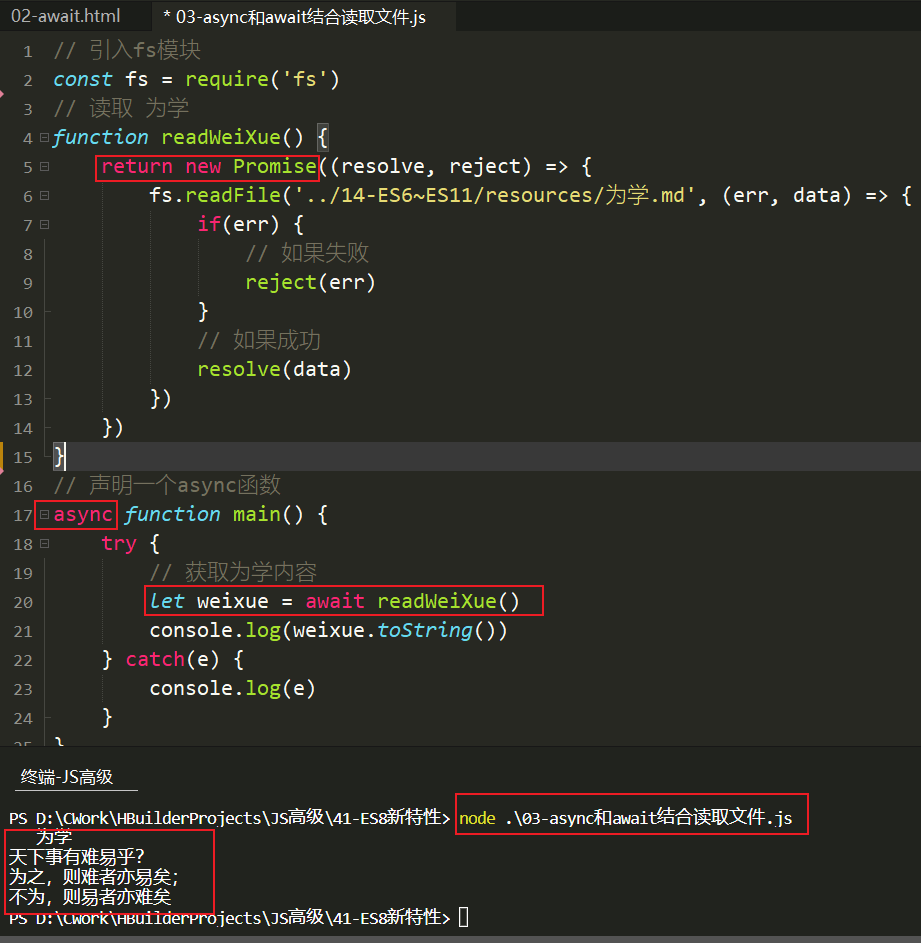The height and width of the screenshot is (943, 921).
Task: Click the comment '// 如果成功'
Action: click(x=259, y=340)
